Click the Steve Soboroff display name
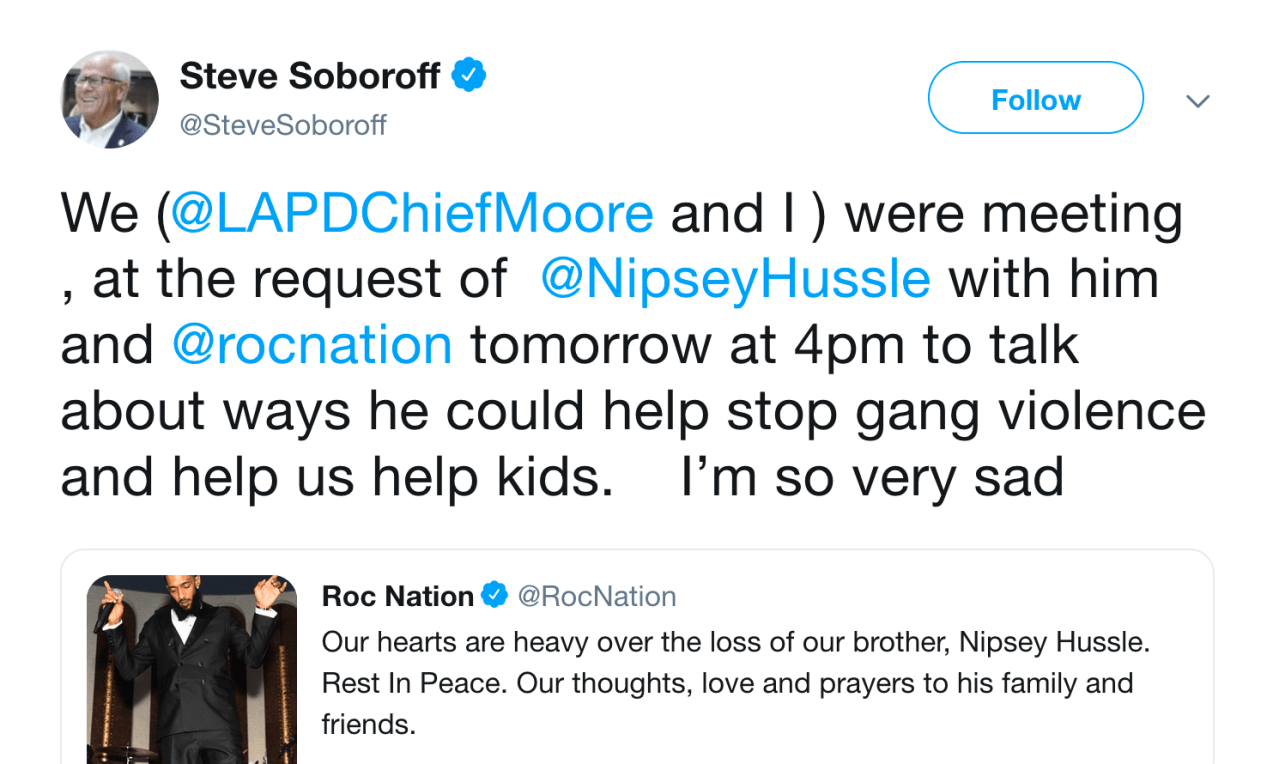This screenshot has width=1279, height=764. click(x=310, y=76)
